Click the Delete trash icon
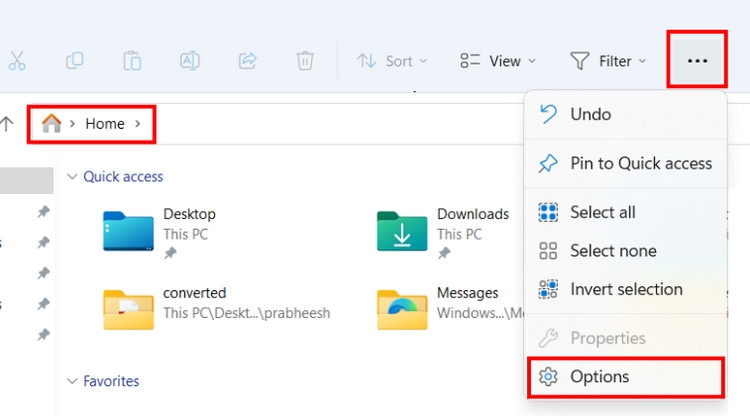750x416 pixels. [x=305, y=61]
